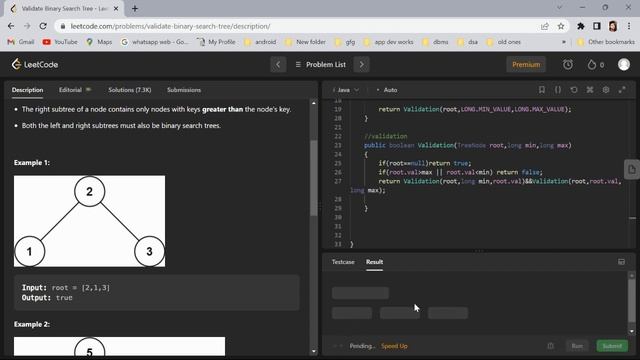Viewport: 640px width, 360px height.
Task: Click the Example 1 tree image
Action: (89, 221)
